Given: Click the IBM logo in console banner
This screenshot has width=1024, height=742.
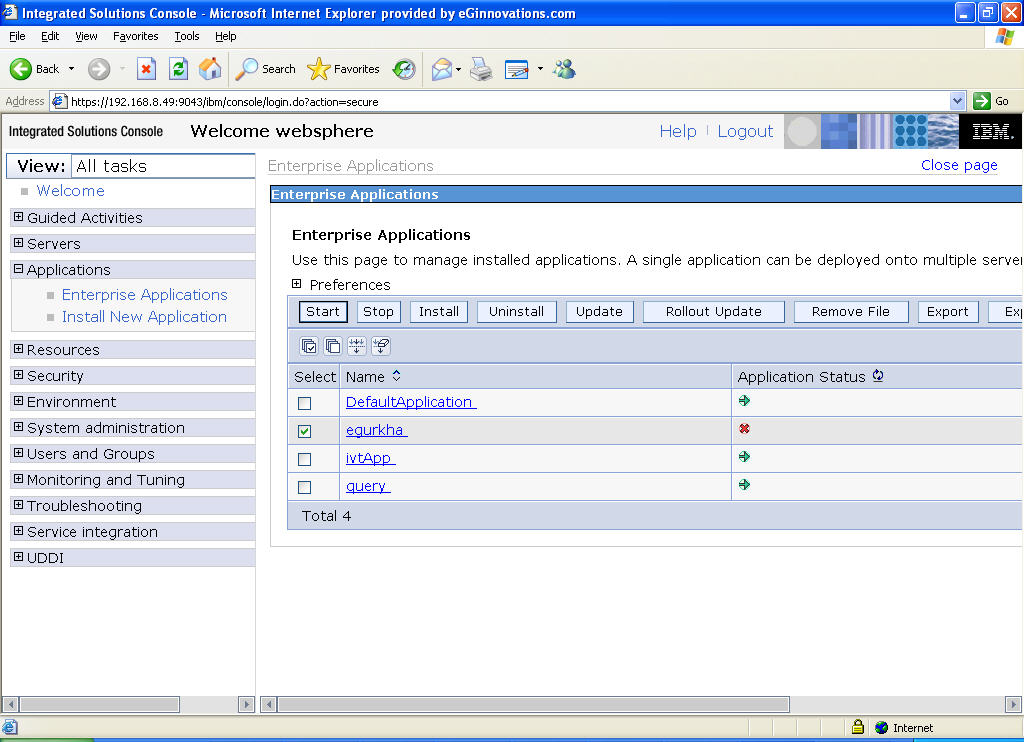Looking at the screenshot, I should tap(991, 131).
